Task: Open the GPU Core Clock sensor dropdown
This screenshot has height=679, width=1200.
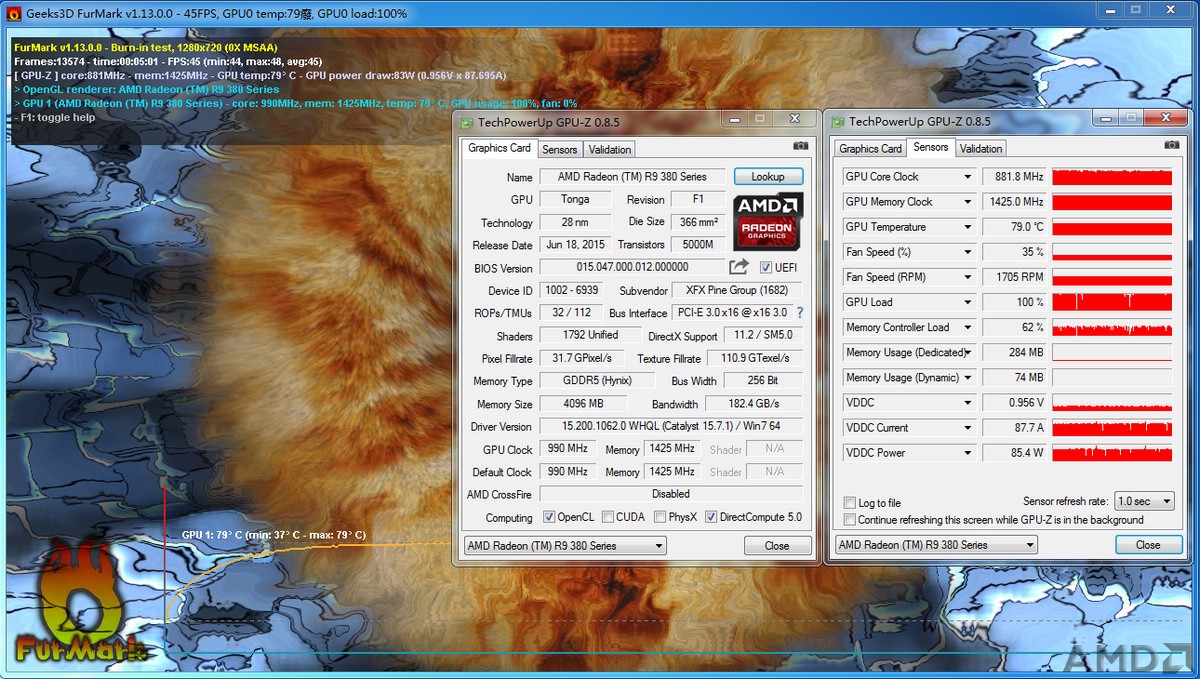Action: 967,177
